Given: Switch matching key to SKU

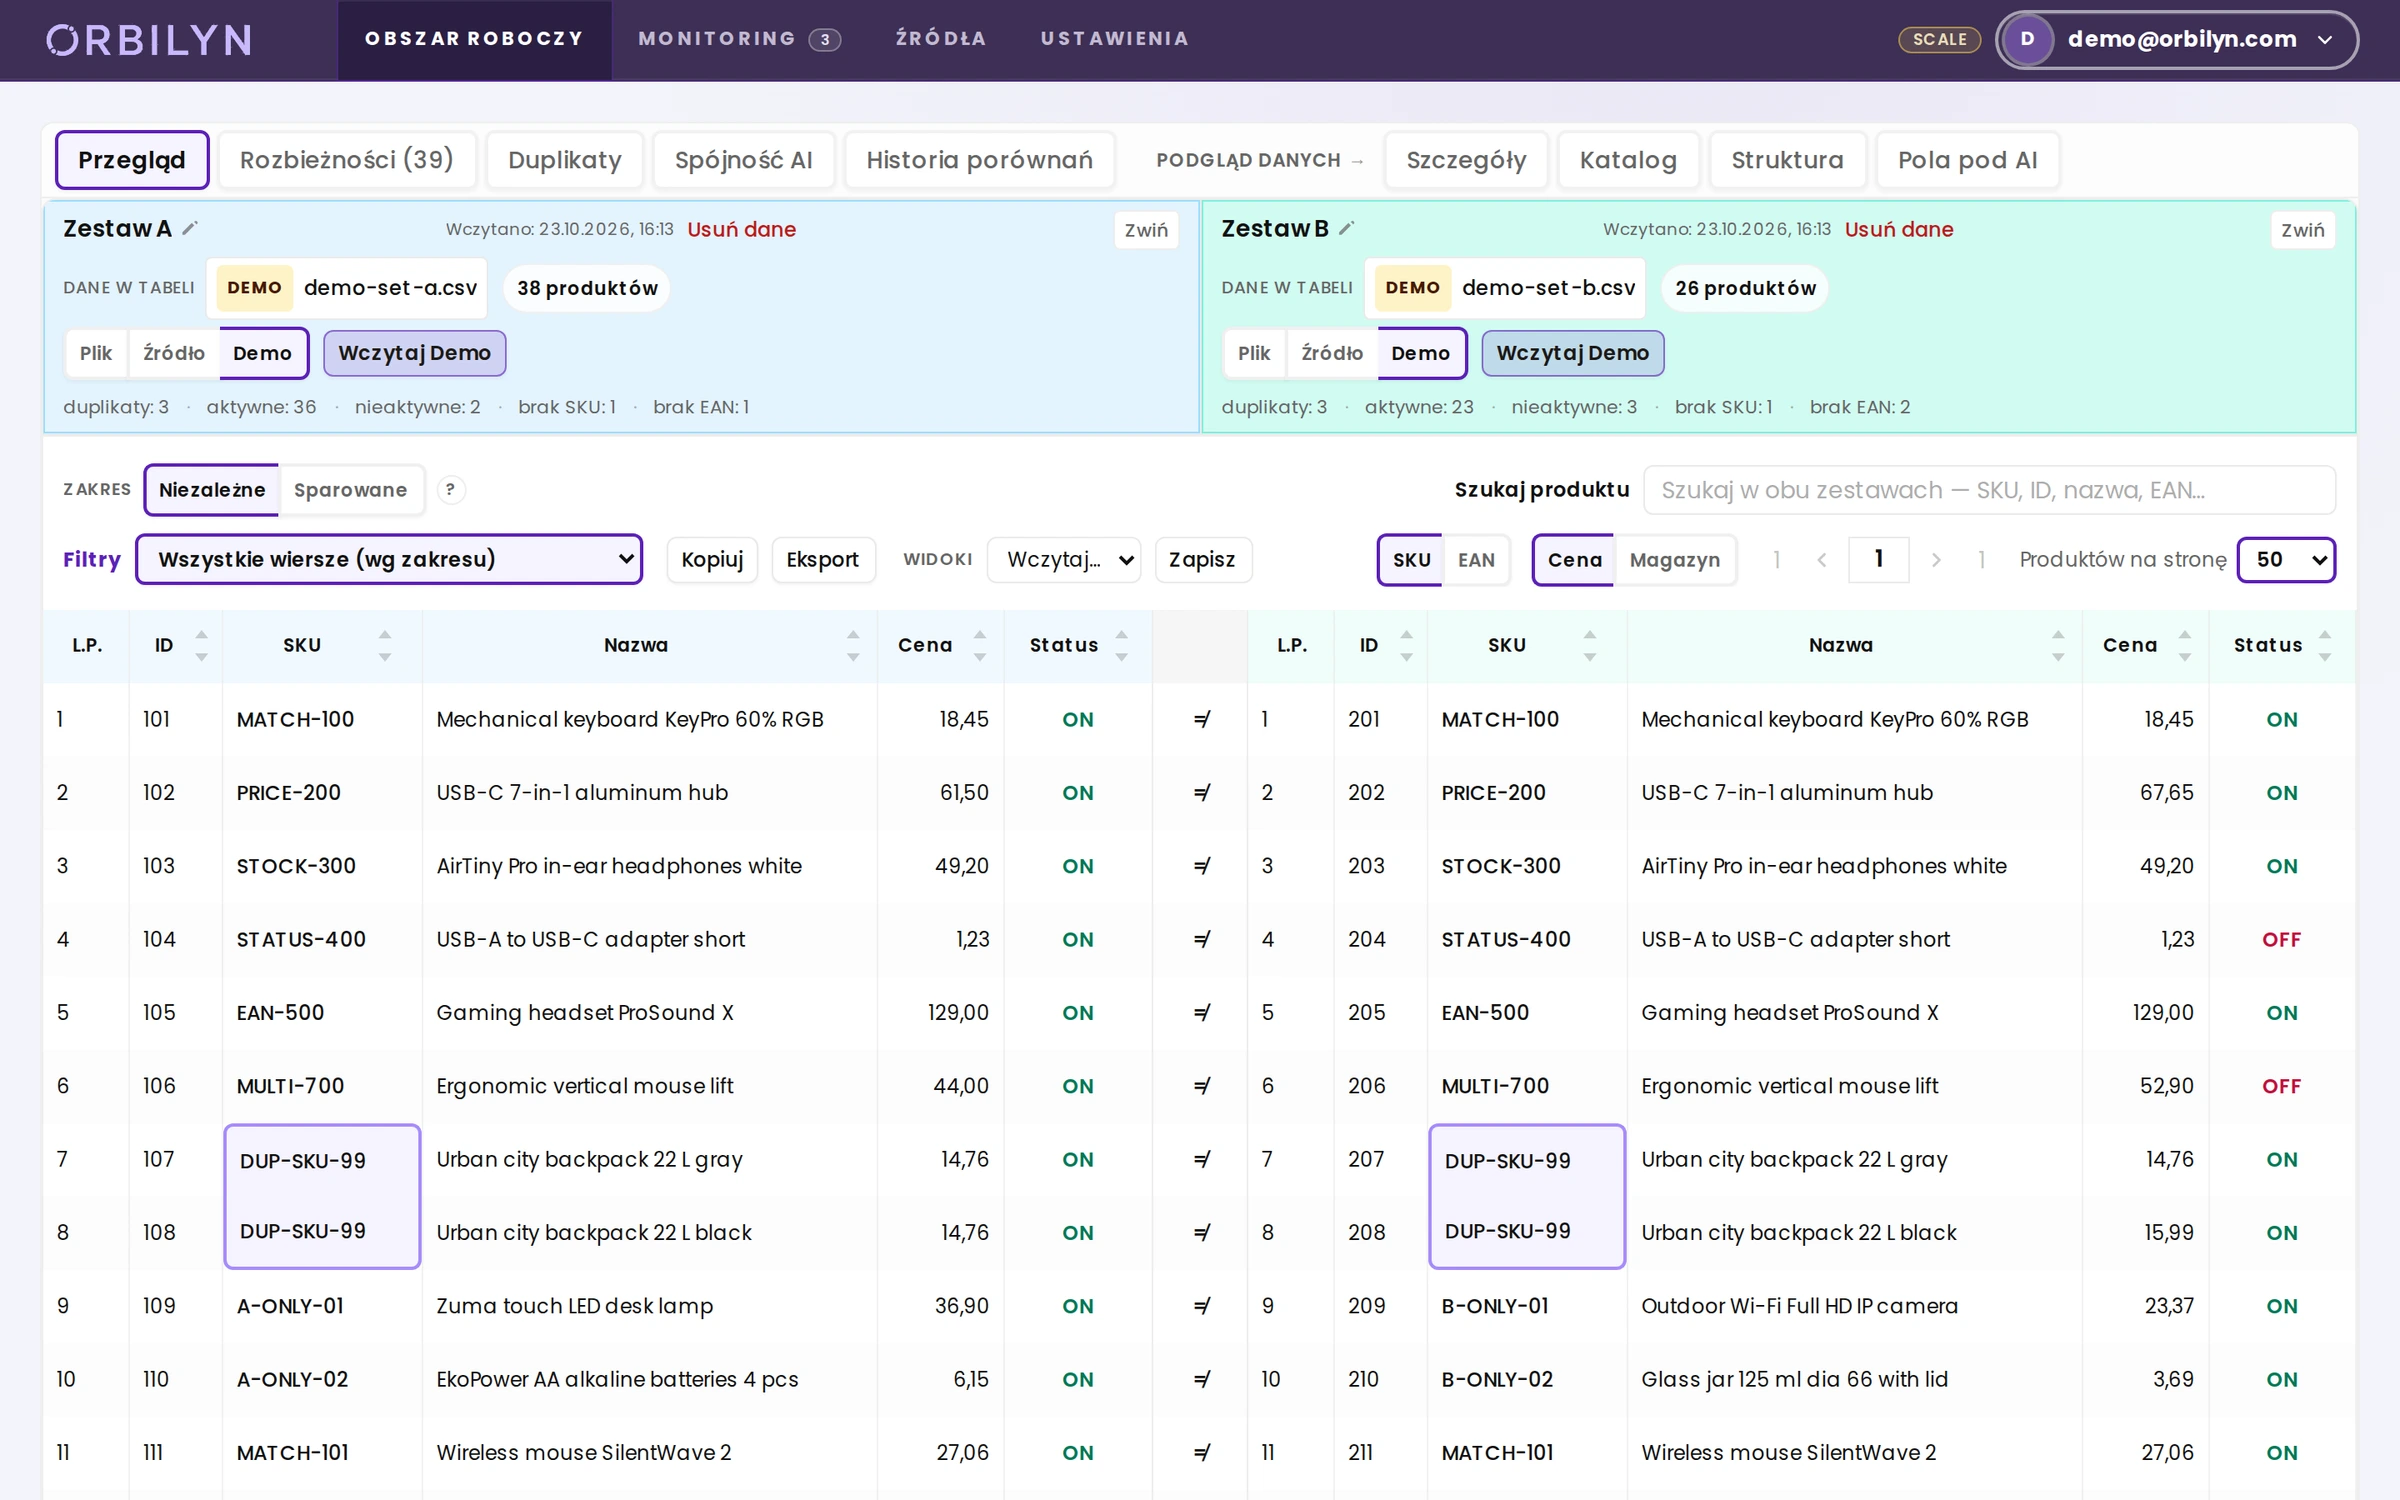Looking at the screenshot, I should [x=1411, y=559].
